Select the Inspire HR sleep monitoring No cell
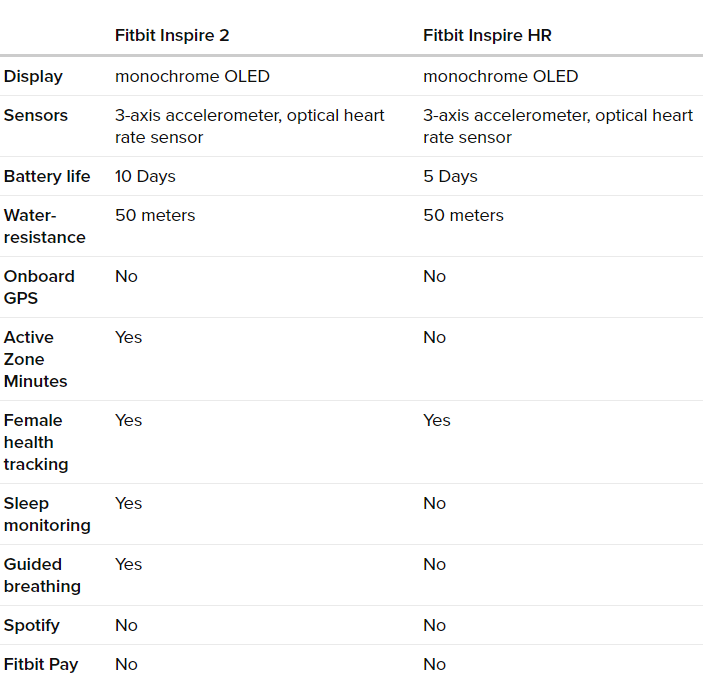 pyautogui.click(x=434, y=503)
